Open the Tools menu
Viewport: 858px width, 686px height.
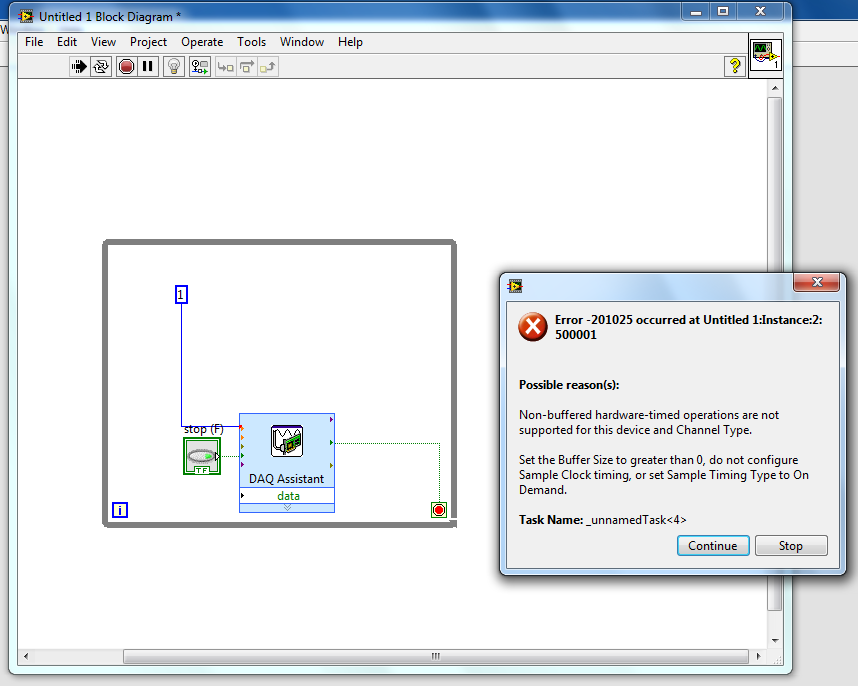[251, 42]
